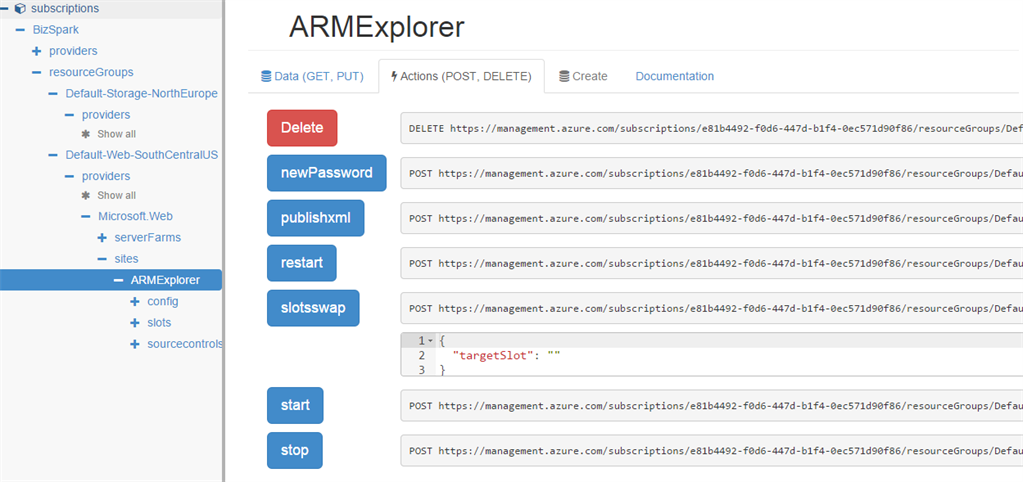Screen dimensions: 1023x482
Task: Click the slotsswap action button
Action: click(x=312, y=308)
